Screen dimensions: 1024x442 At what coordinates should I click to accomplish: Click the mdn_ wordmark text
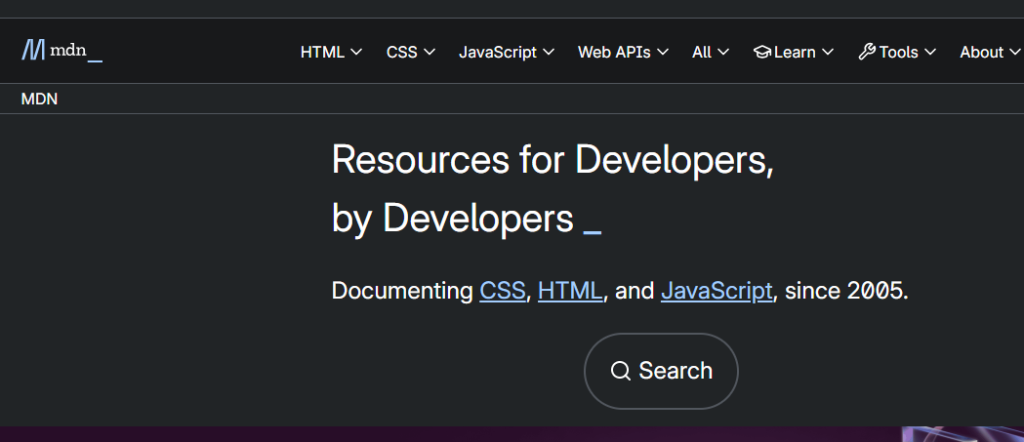click(x=76, y=51)
